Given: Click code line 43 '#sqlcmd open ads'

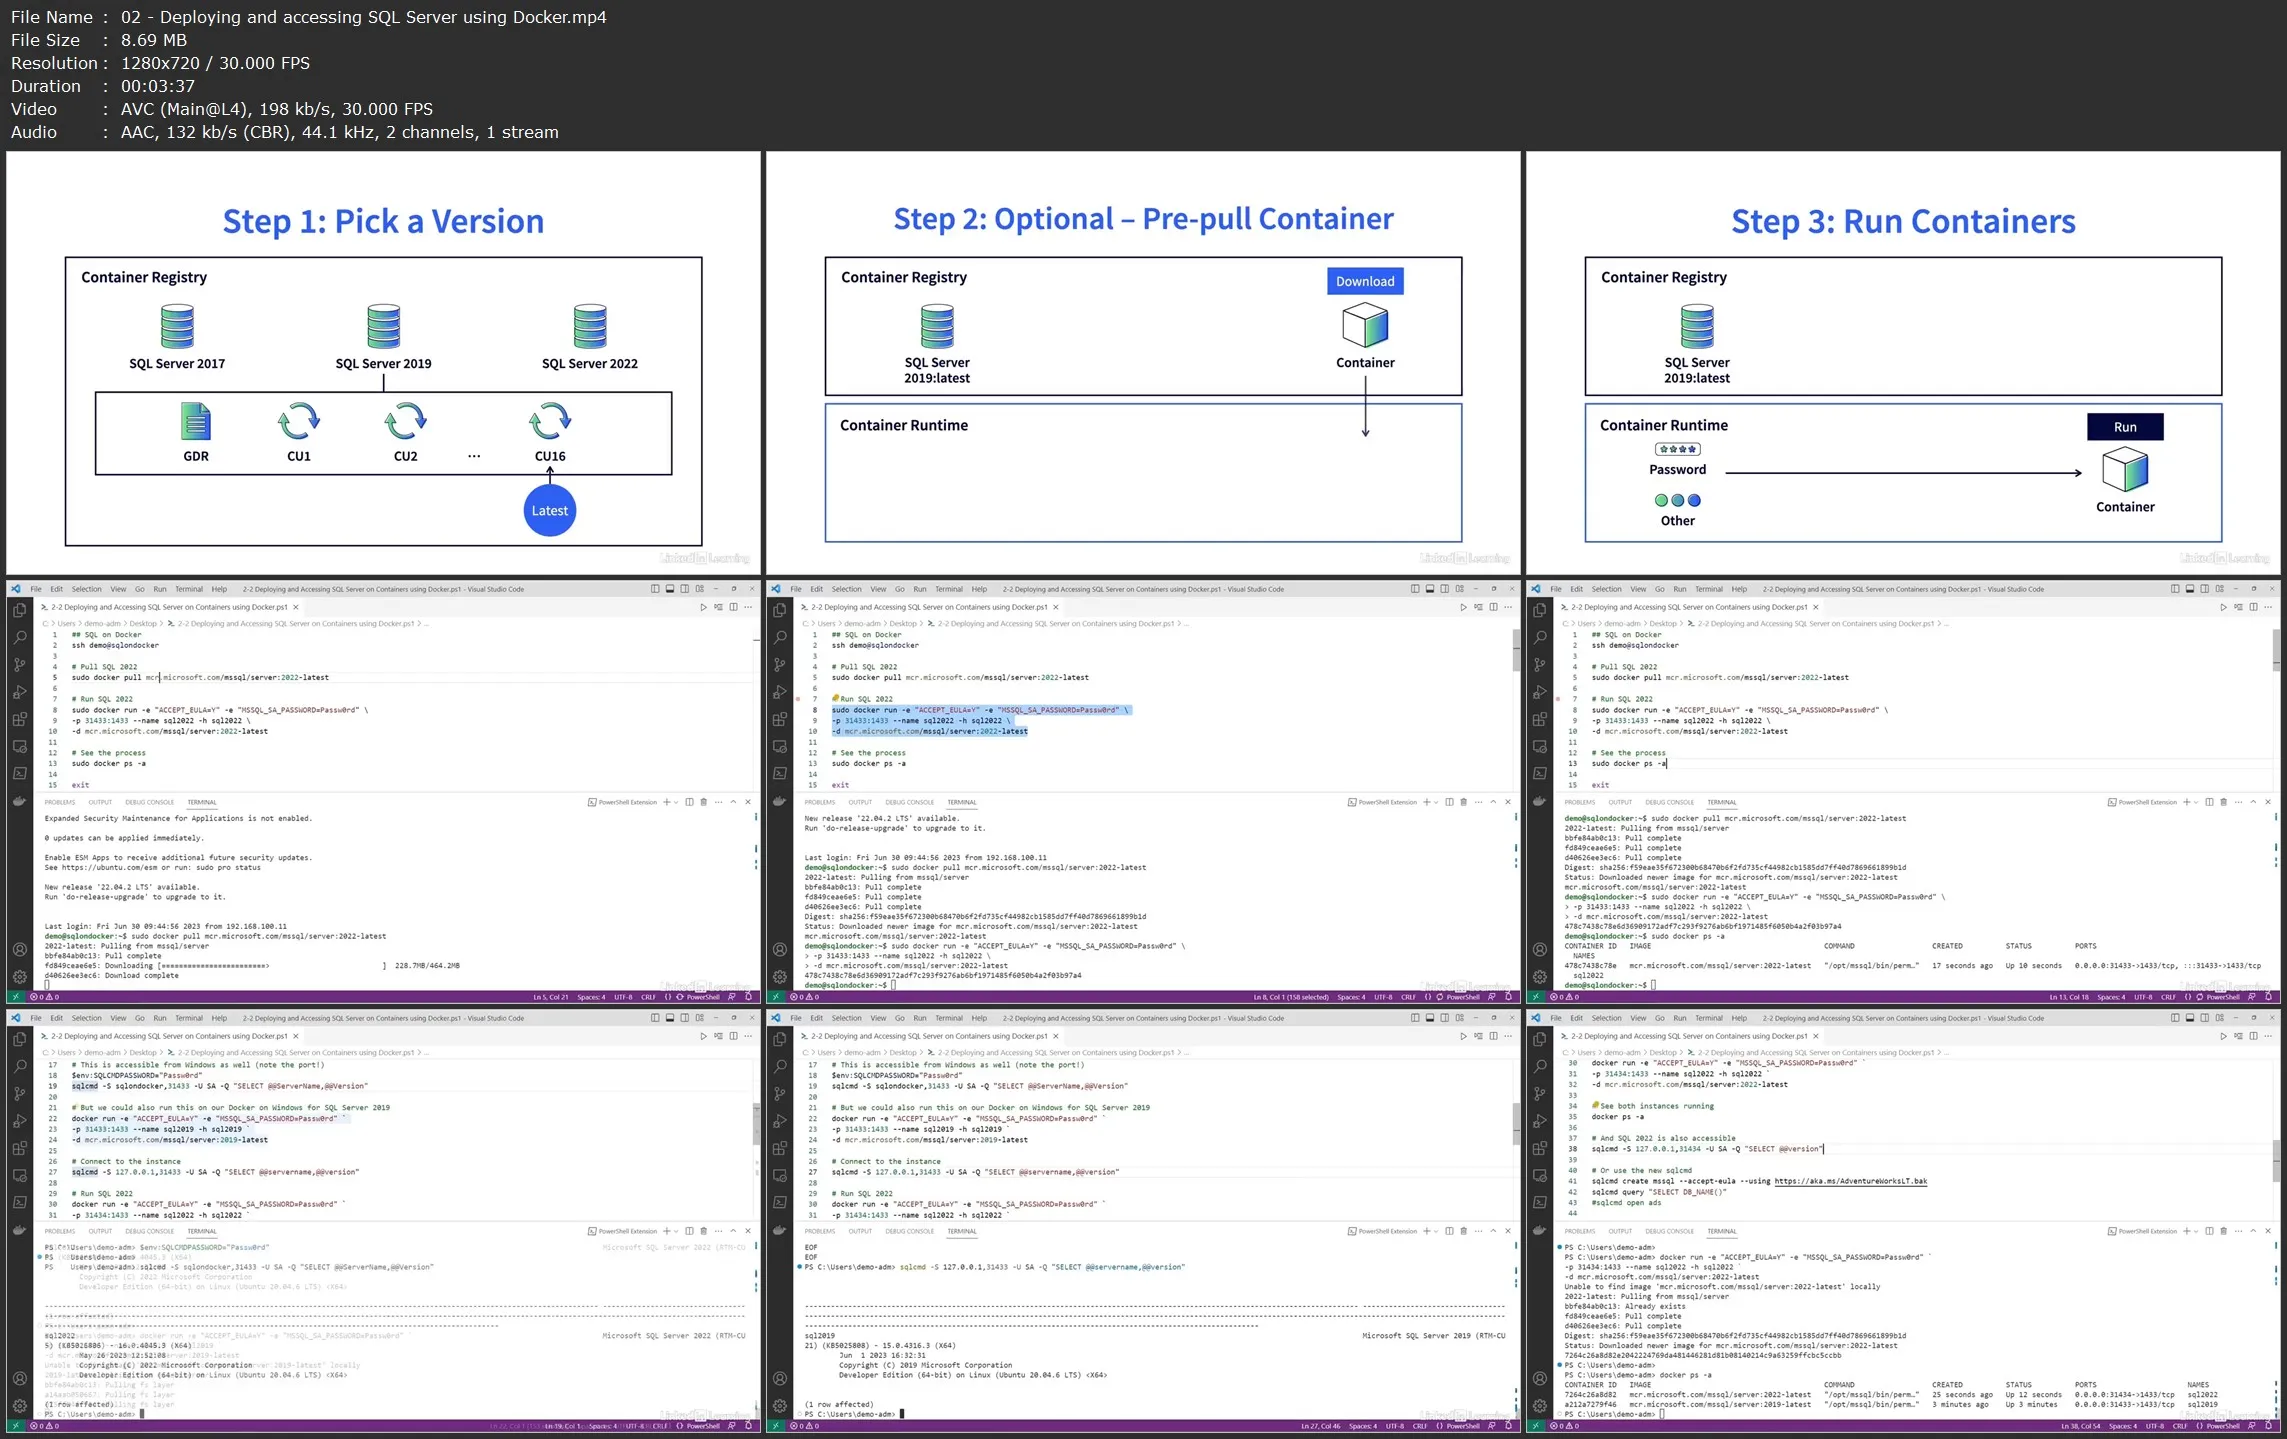Looking at the screenshot, I should point(1626,1203).
